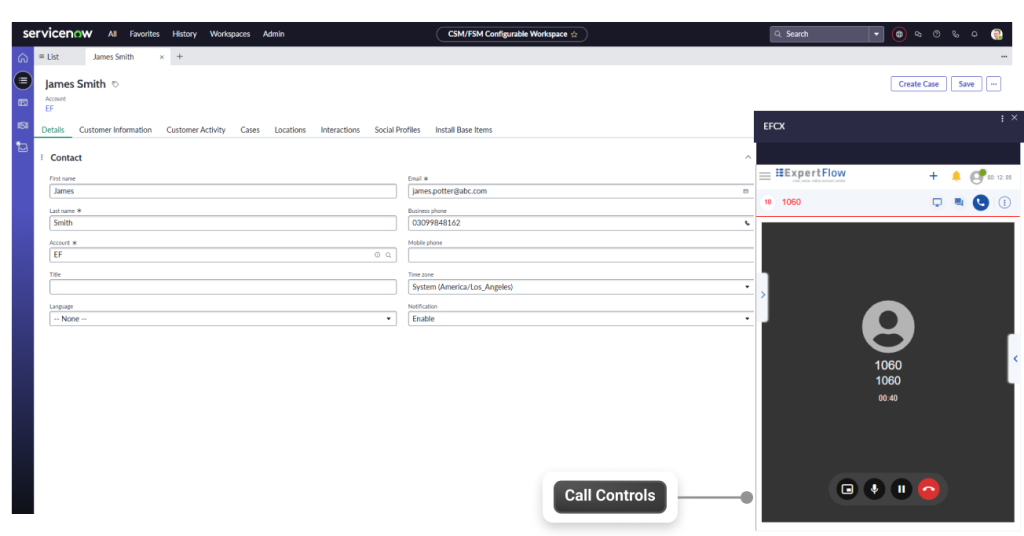Toggle picture-in-picture in call controls

pos(848,489)
